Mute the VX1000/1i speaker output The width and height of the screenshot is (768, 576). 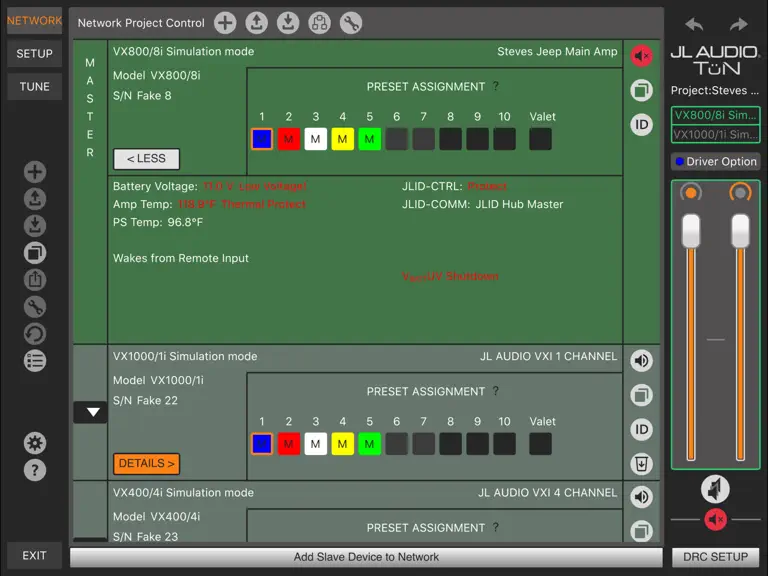(x=641, y=361)
